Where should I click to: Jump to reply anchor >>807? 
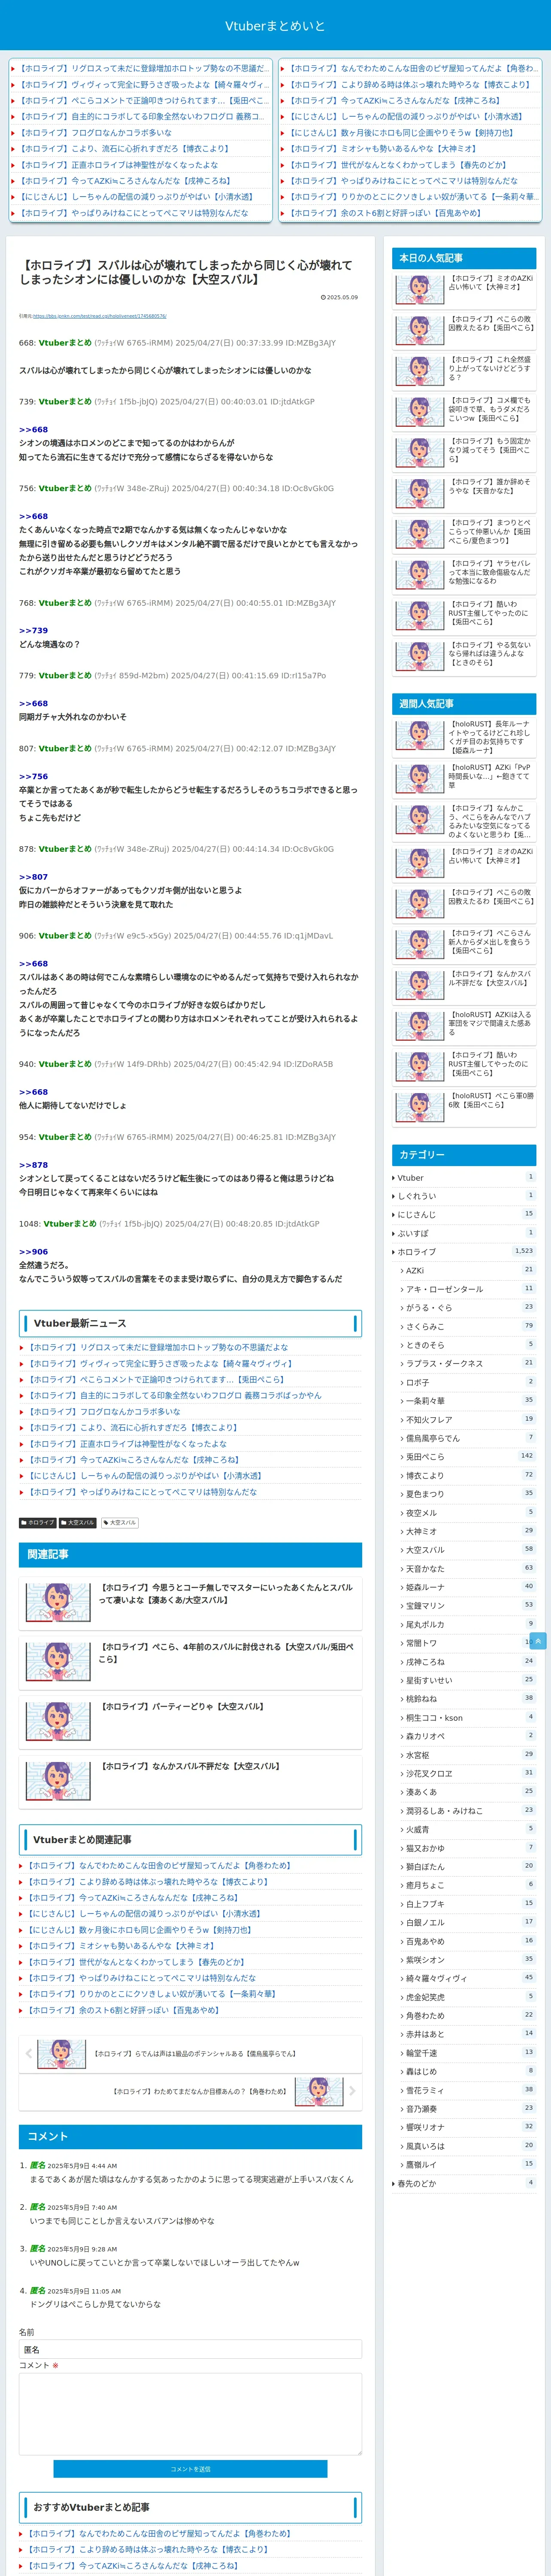[33, 877]
